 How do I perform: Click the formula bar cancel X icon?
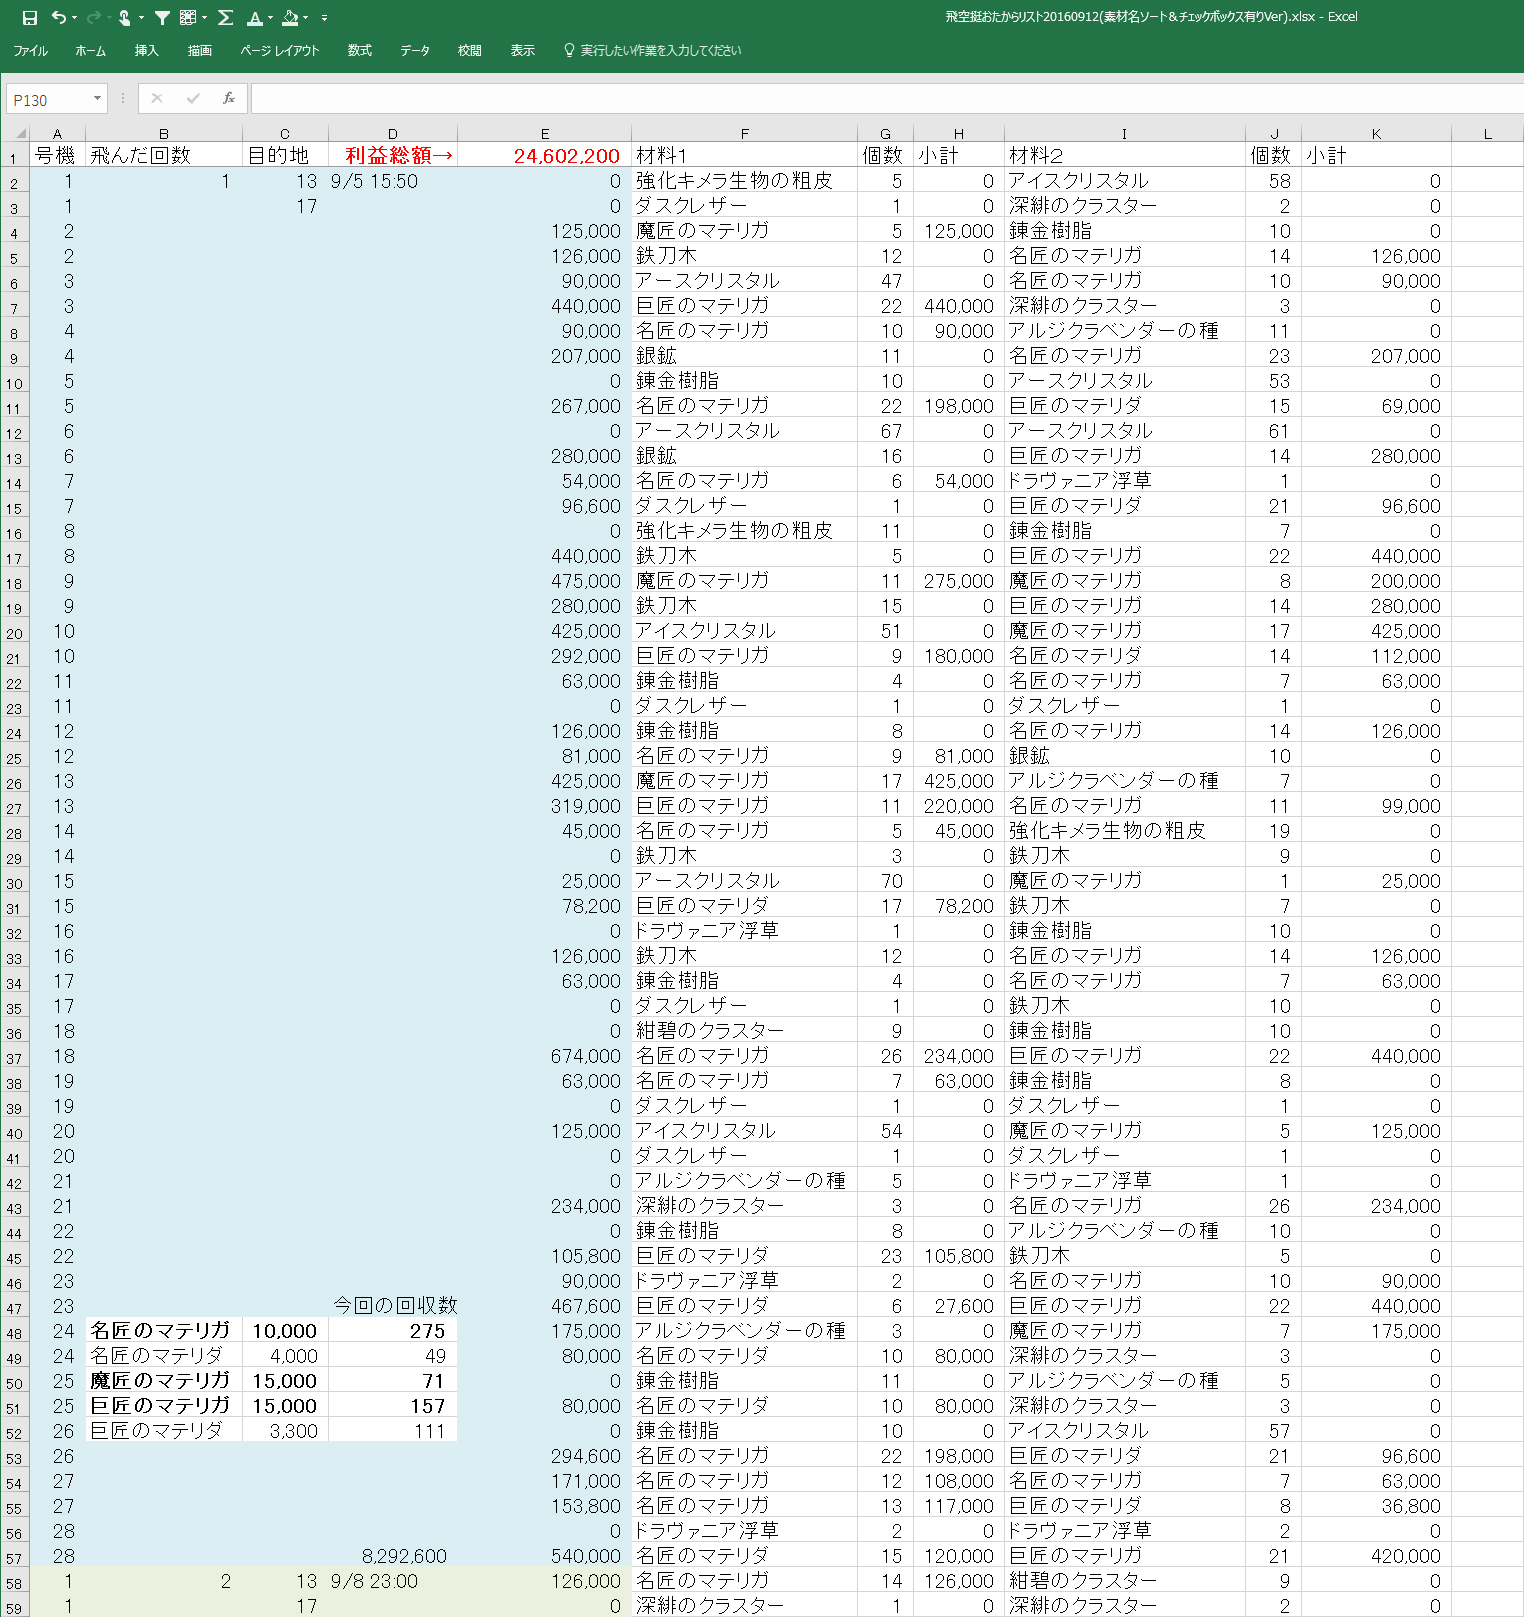(157, 98)
